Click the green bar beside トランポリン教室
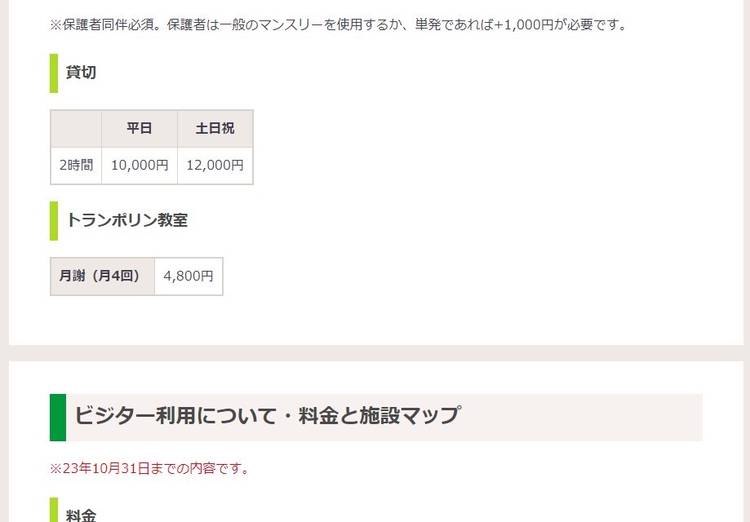This screenshot has width=750, height=522. pyautogui.click(x=54, y=220)
